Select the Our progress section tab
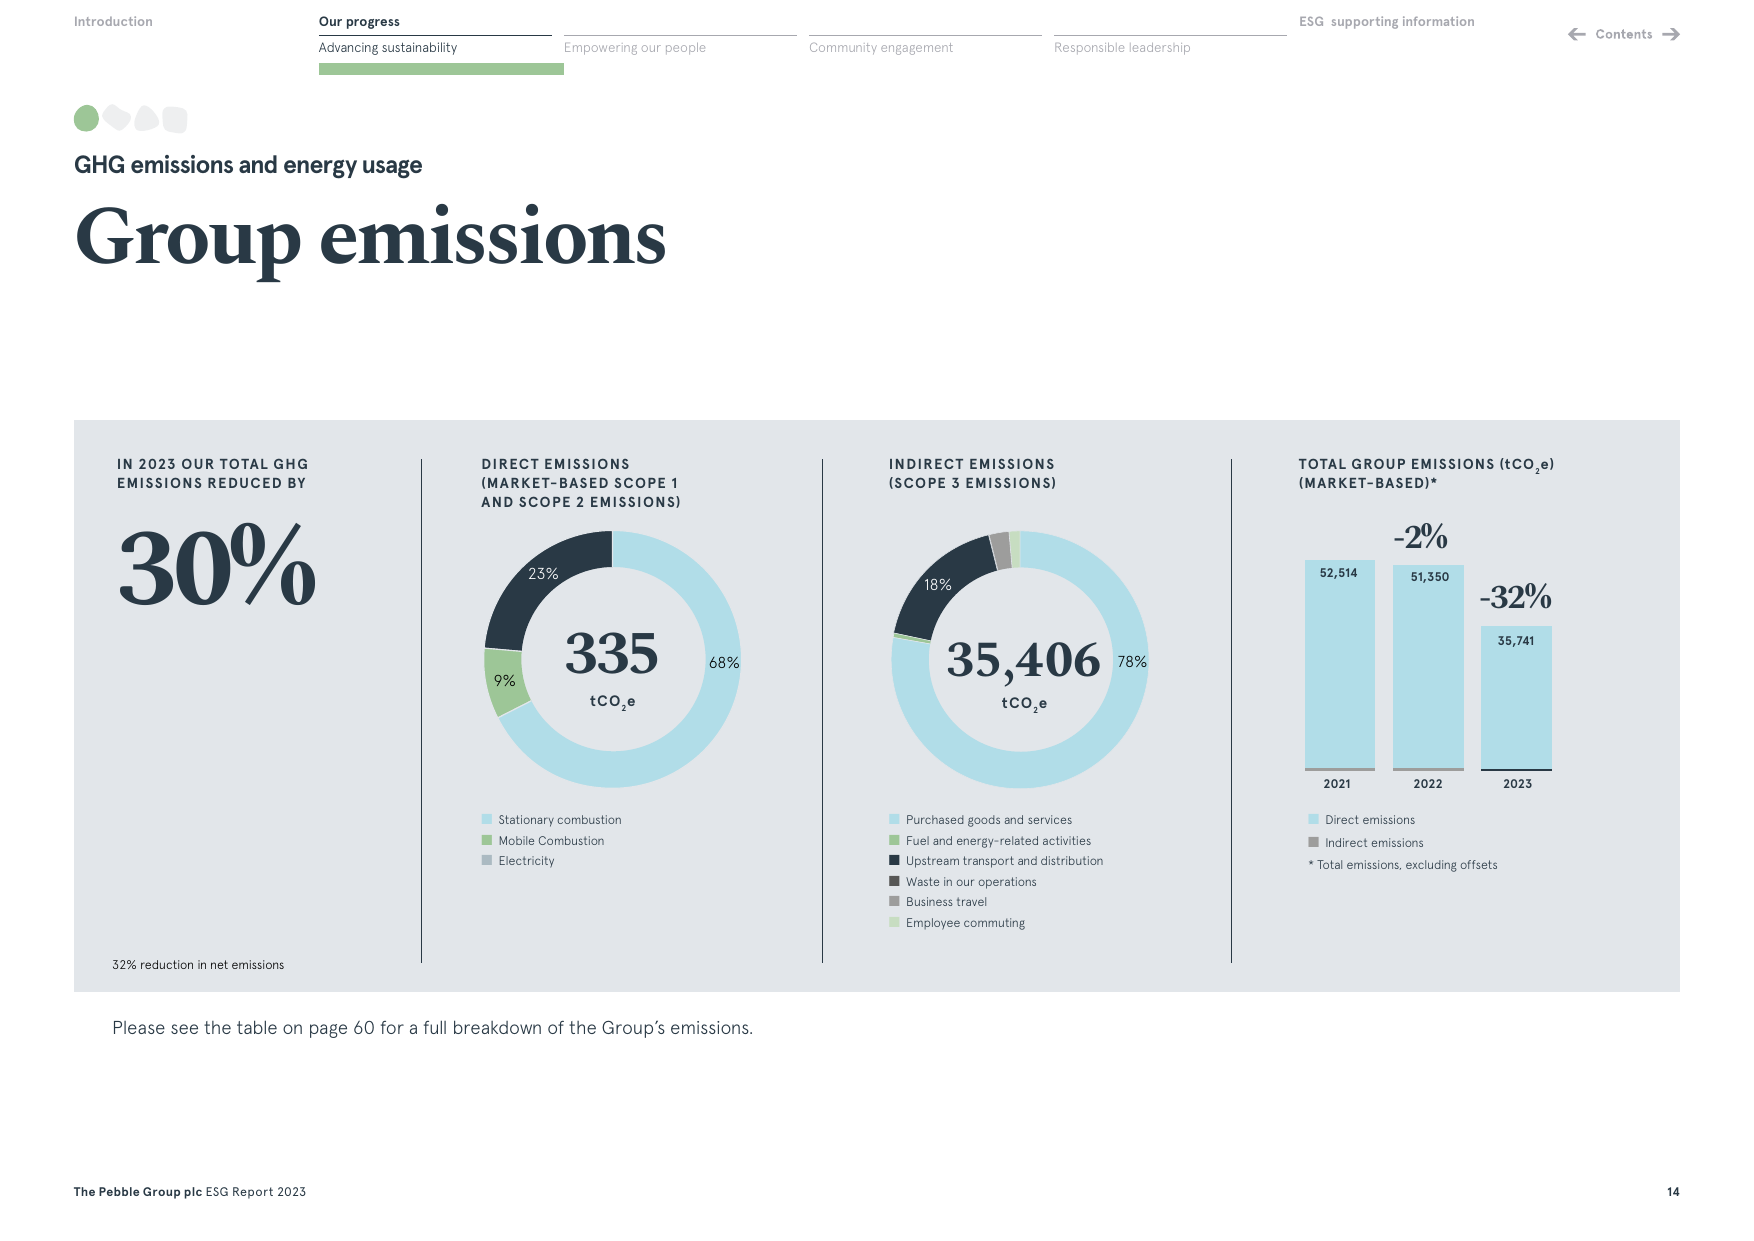1754x1241 pixels. [359, 21]
